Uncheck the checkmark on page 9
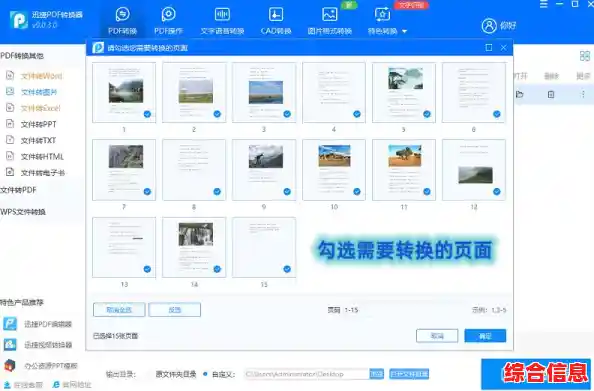Viewport: 594px width, 391px height. 287,191
